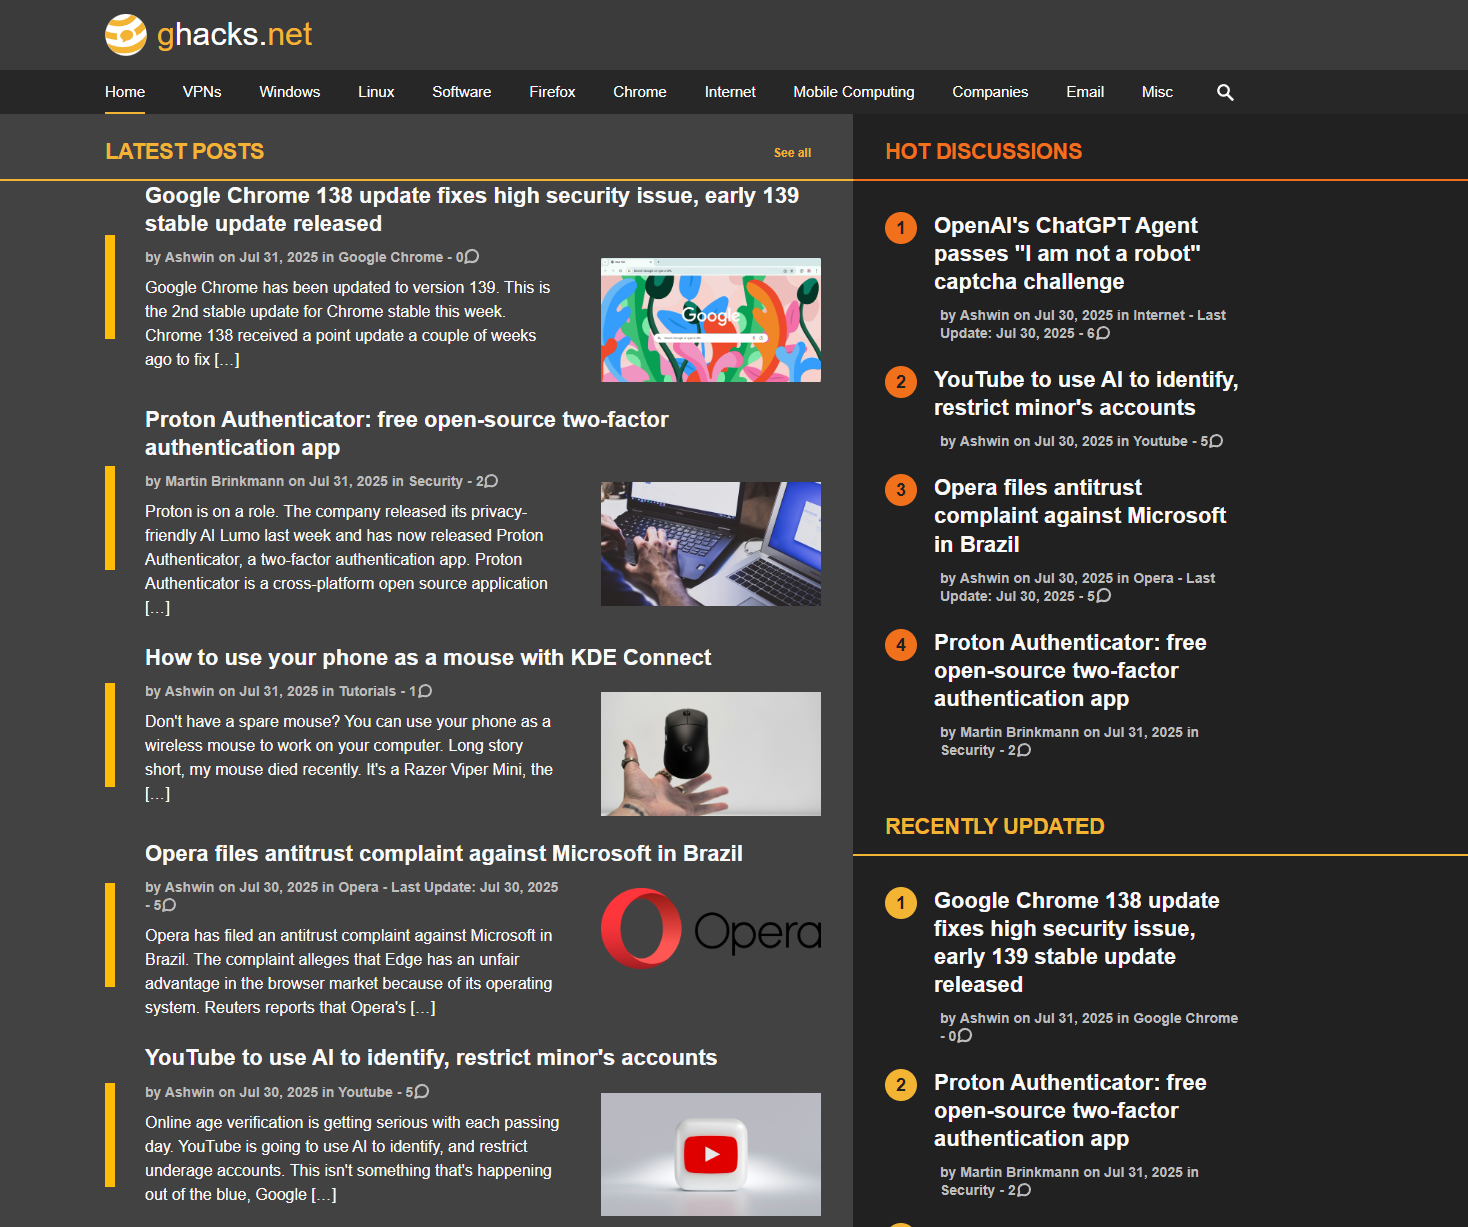Click the Google Chrome article thumbnail
Screen dimensions: 1468x1227
point(710,320)
